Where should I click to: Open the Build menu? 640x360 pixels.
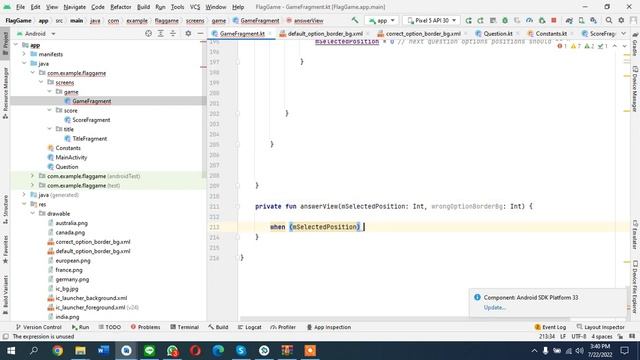coord(143,7)
